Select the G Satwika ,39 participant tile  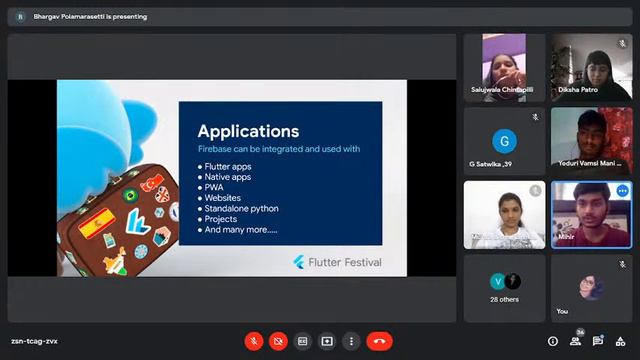[x=504, y=141]
